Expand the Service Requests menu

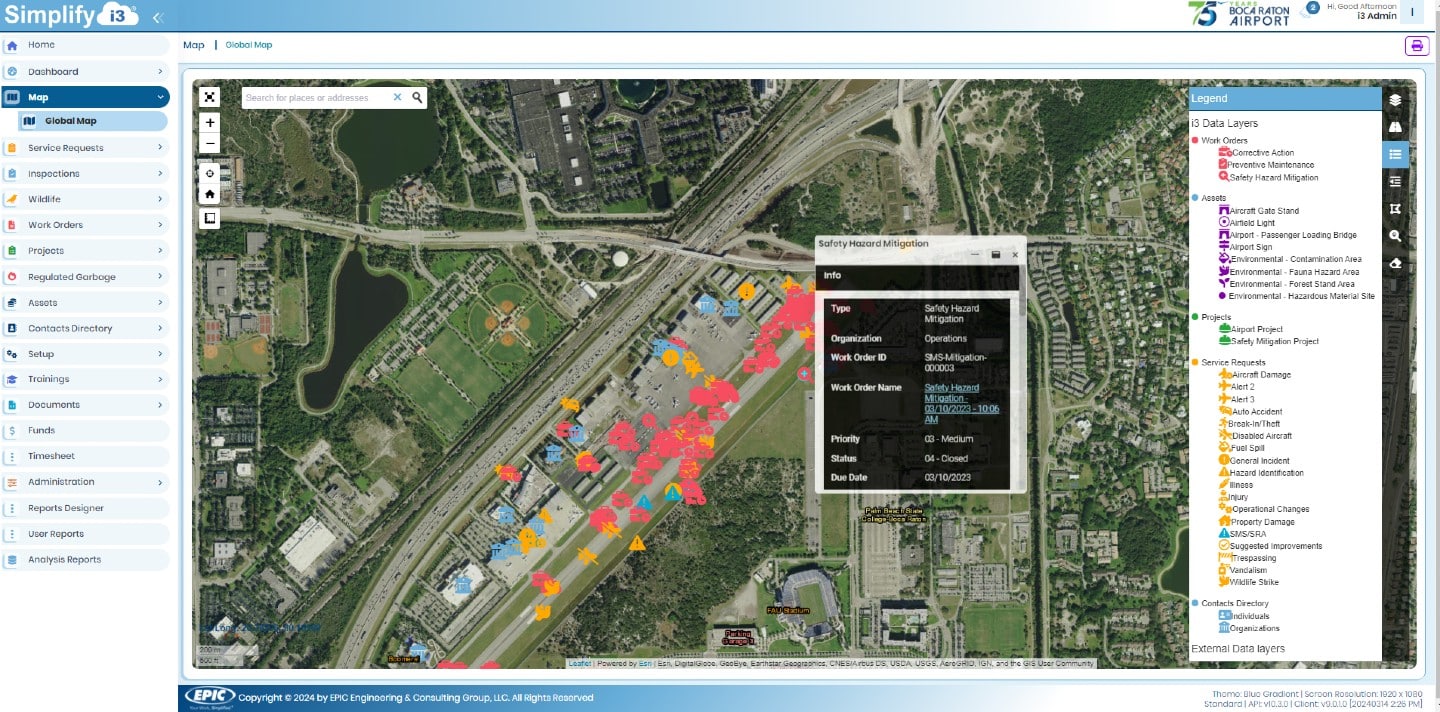pos(84,148)
